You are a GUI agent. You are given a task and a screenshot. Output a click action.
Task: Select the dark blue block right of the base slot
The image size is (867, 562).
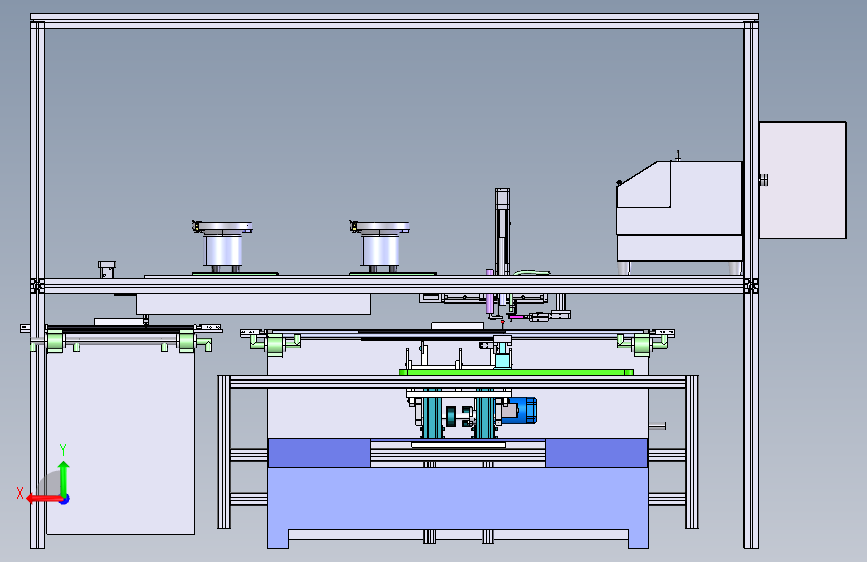tap(597, 453)
